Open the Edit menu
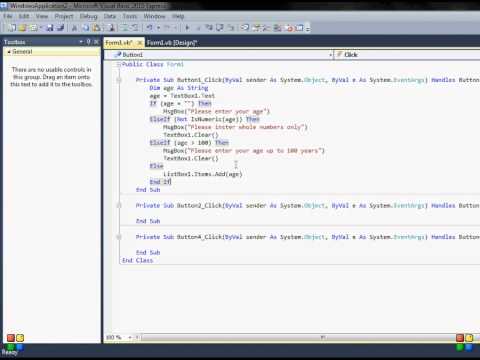This screenshot has width=480, height=360. (24, 16)
